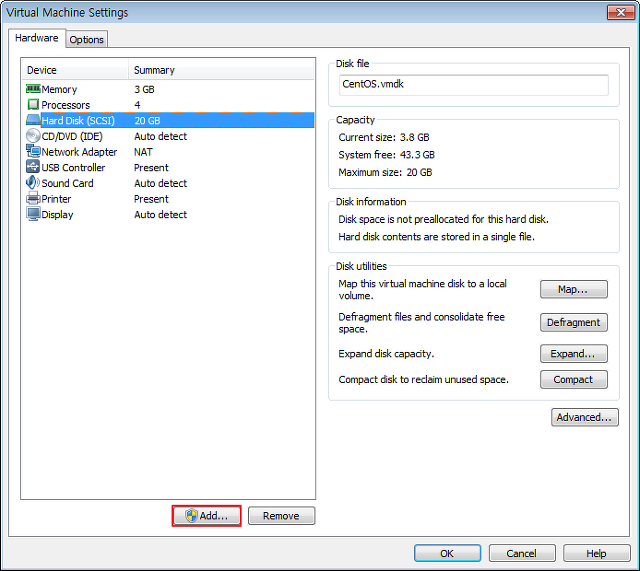The height and width of the screenshot is (571, 640).
Task: Switch to the Hardware tab
Action: click(x=37, y=38)
